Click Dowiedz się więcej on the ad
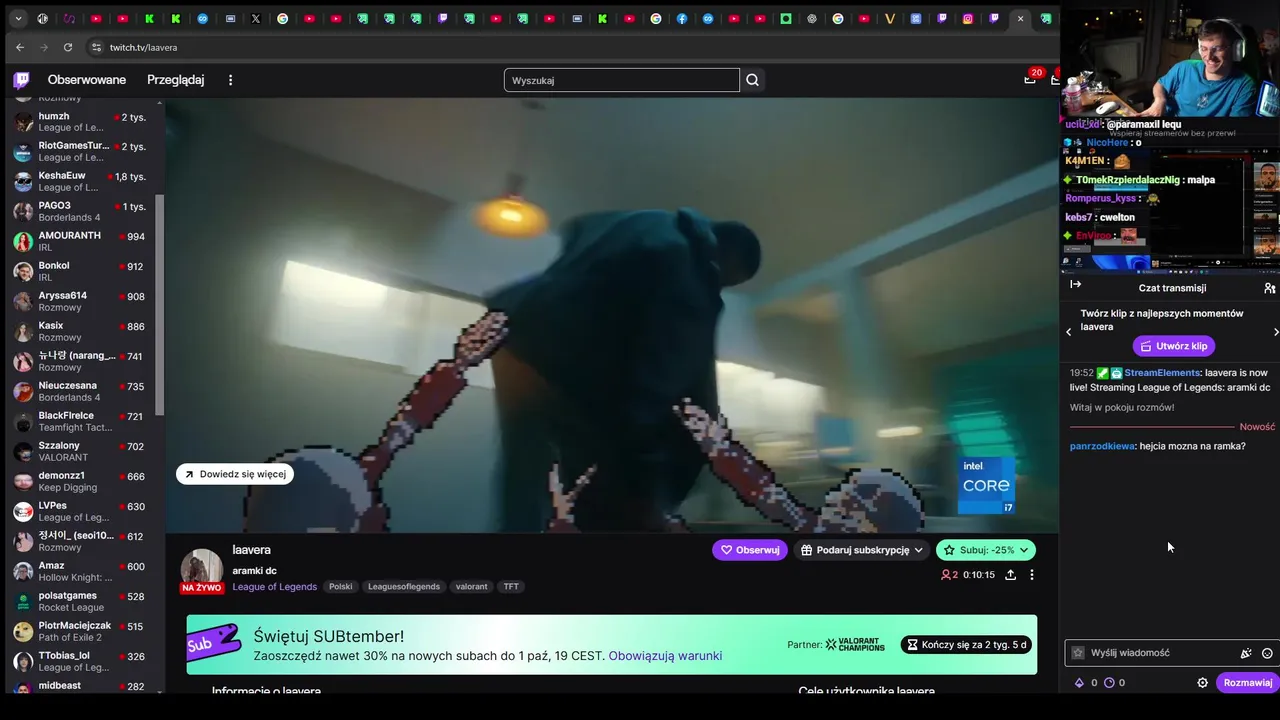This screenshot has height=720, width=1280. click(235, 474)
